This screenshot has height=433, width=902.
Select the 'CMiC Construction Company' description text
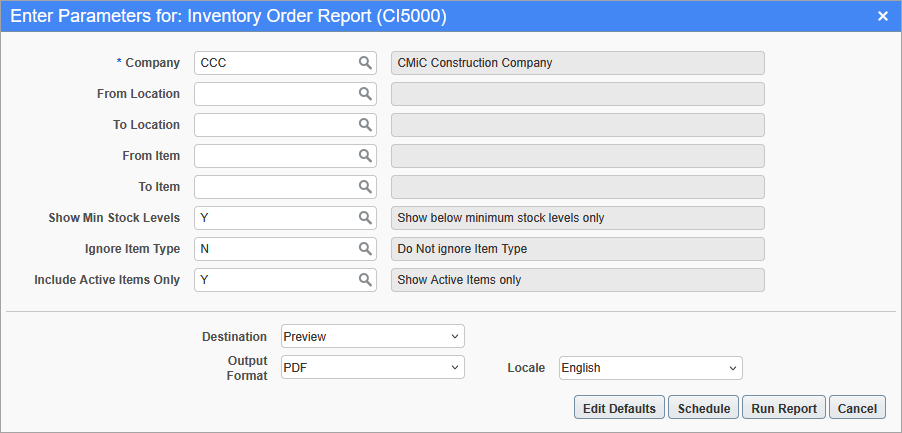click(475, 63)
